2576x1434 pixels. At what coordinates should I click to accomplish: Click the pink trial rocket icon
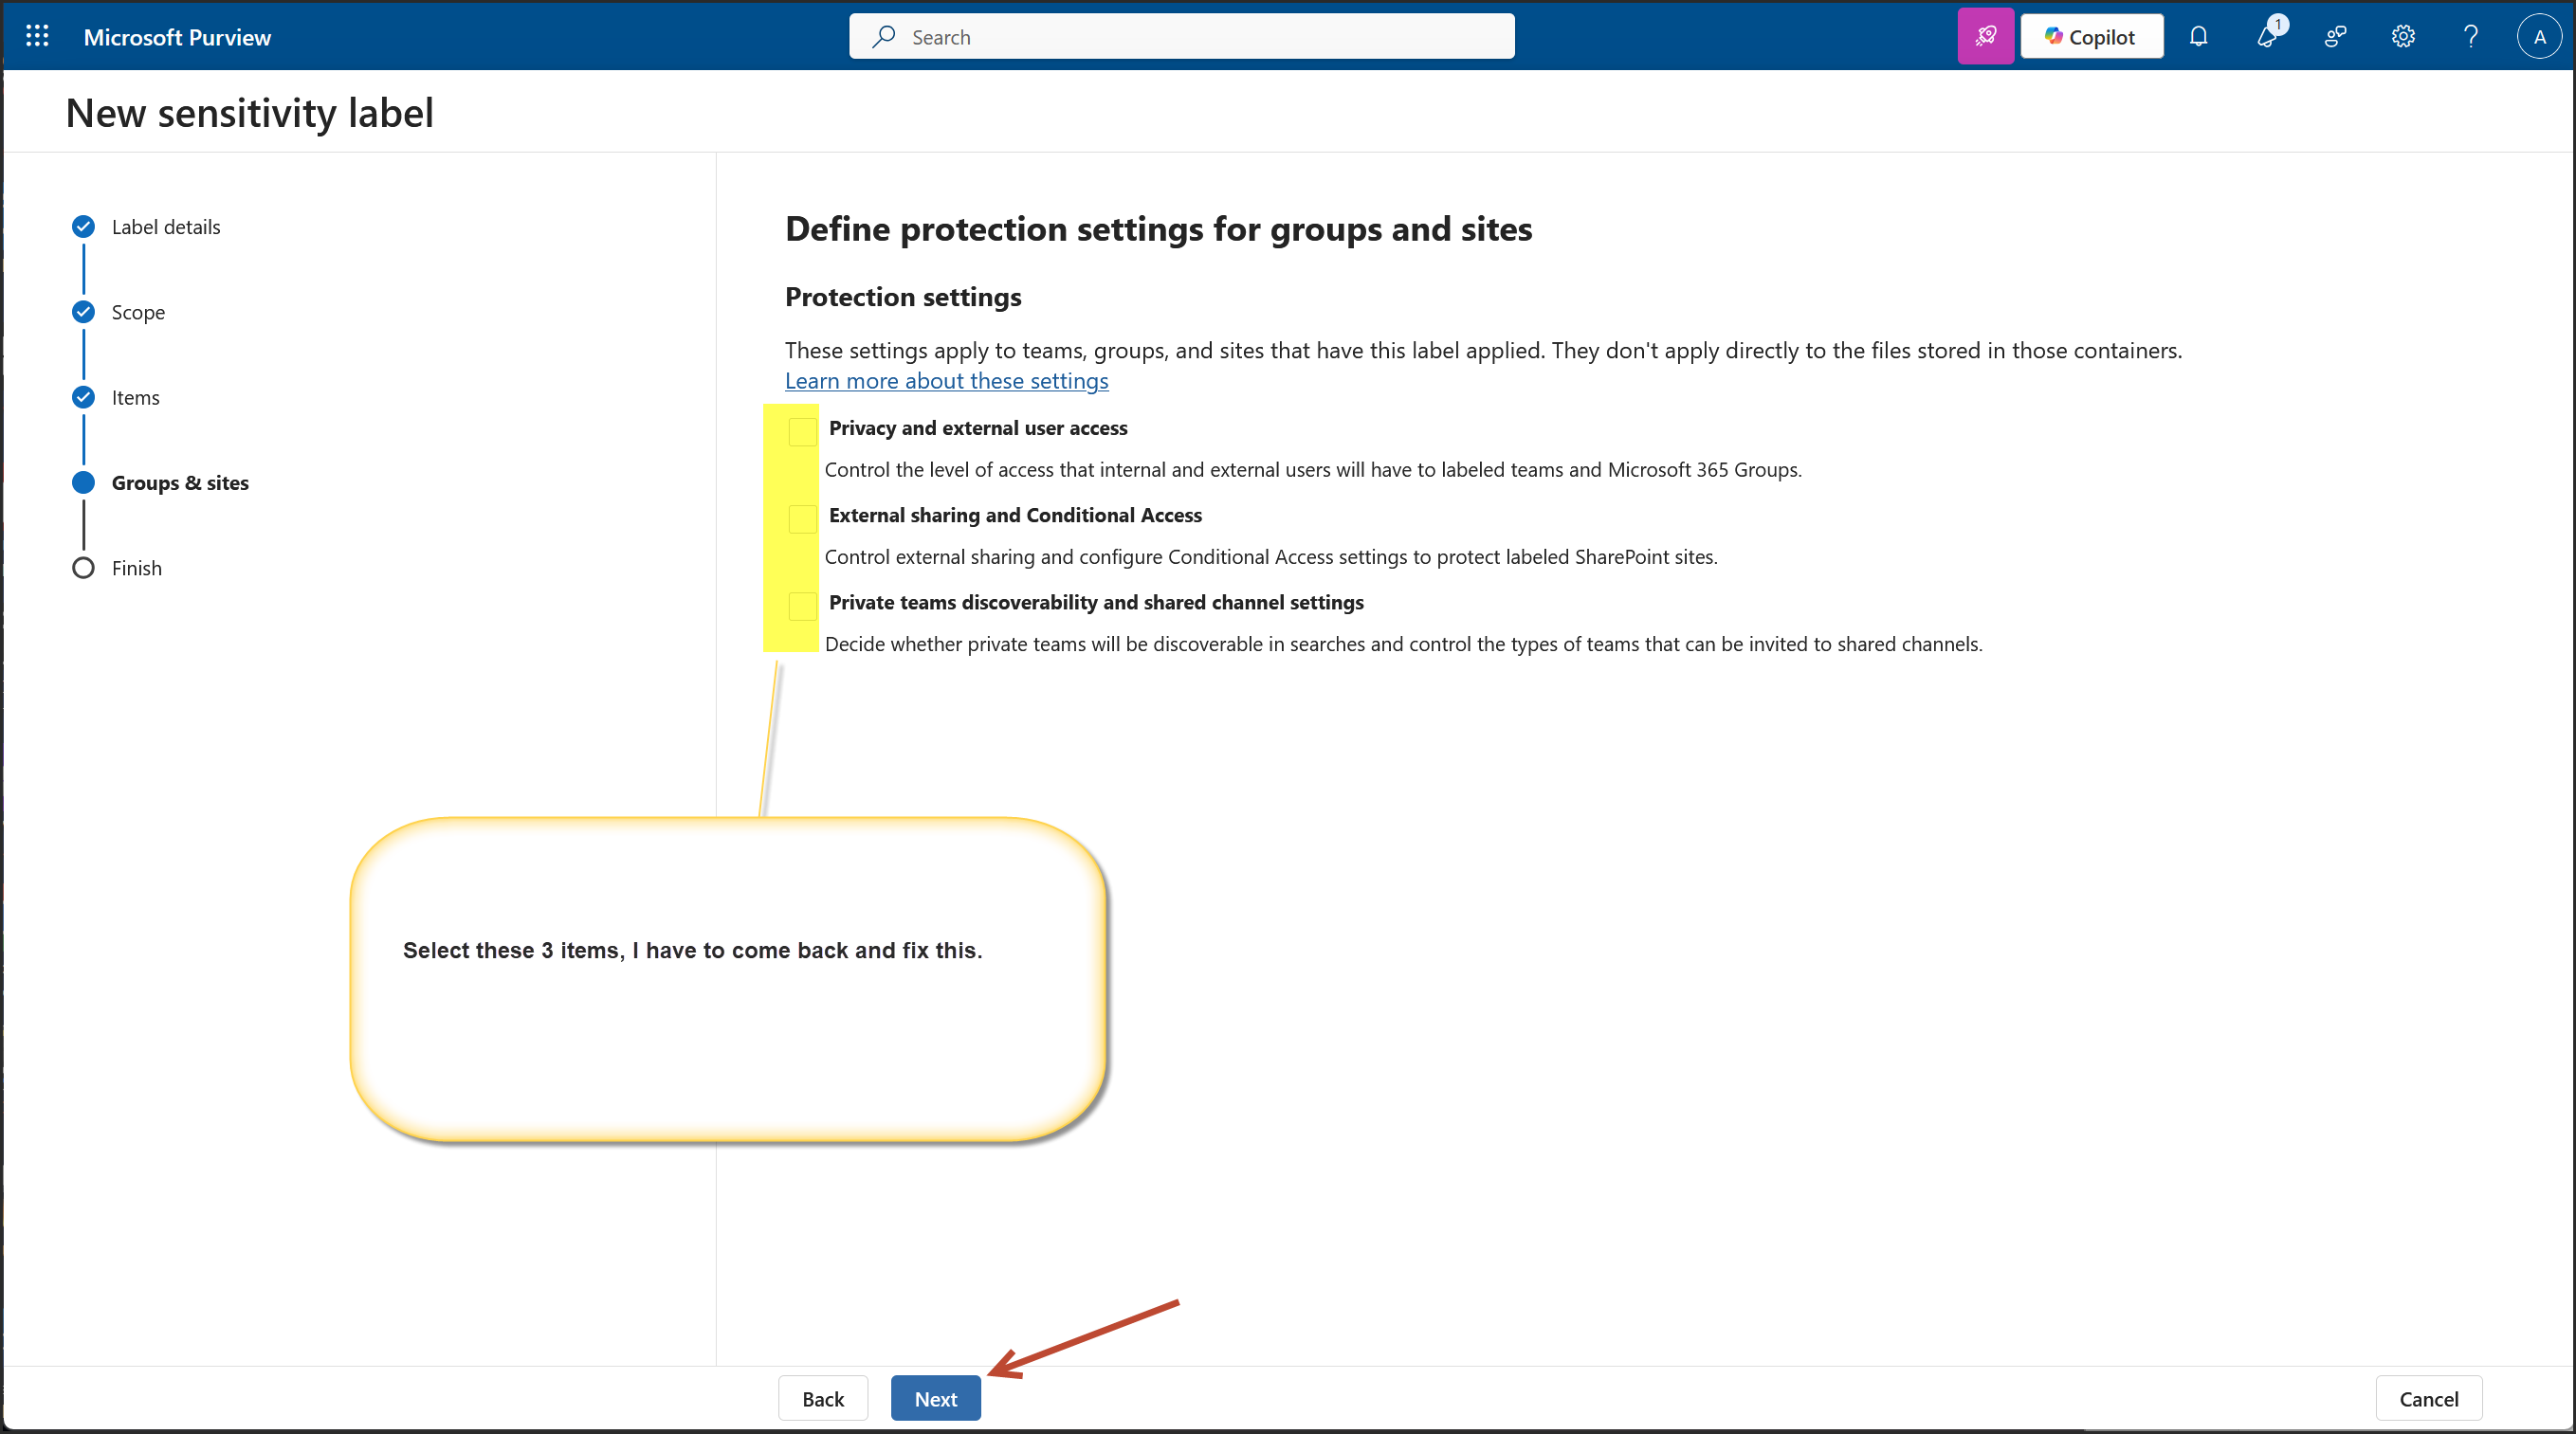1985,37
